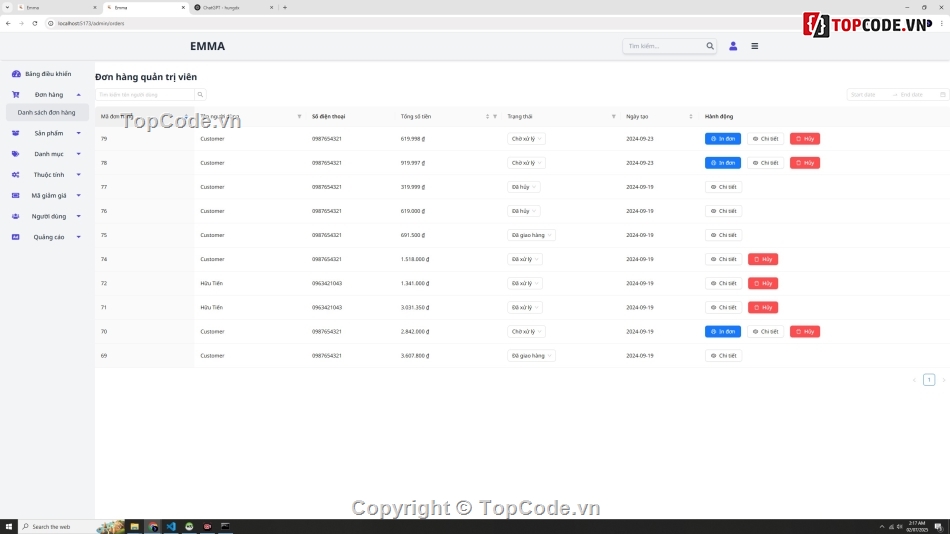Click the filter icon on Trạng thái column
Viewport: 950px width, 534px height.
(x=614, y=117)
